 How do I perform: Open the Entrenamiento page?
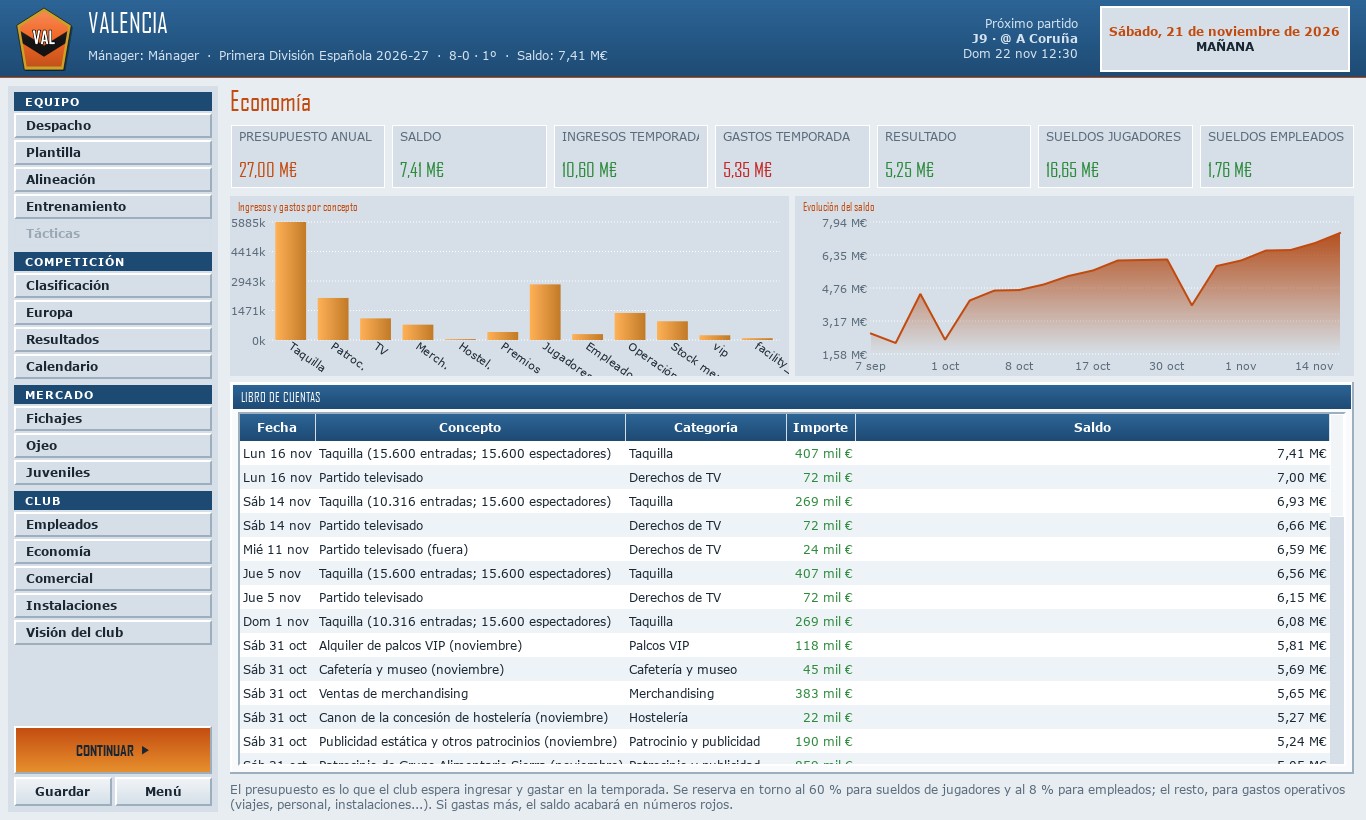click(113, 207)
